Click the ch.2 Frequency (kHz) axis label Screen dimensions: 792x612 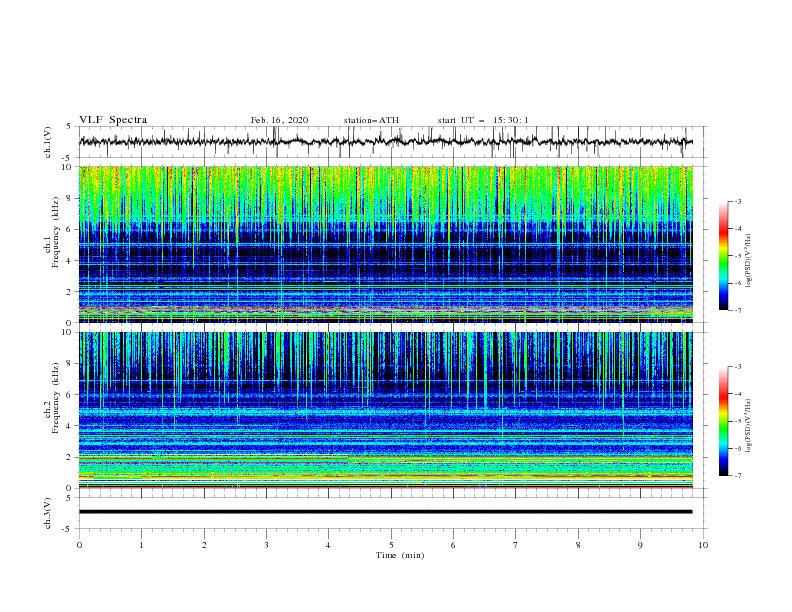point(52,397)
